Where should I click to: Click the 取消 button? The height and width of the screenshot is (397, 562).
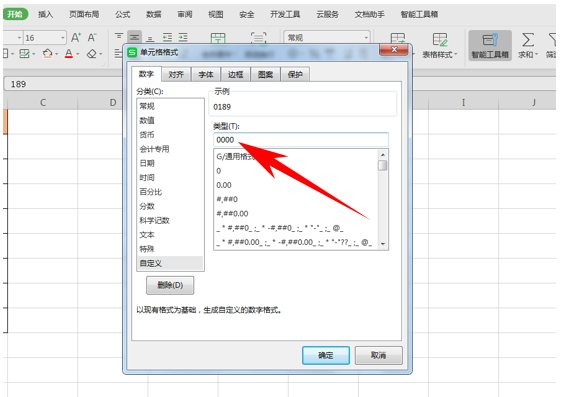pyautogui.click(x=378, y=355)
